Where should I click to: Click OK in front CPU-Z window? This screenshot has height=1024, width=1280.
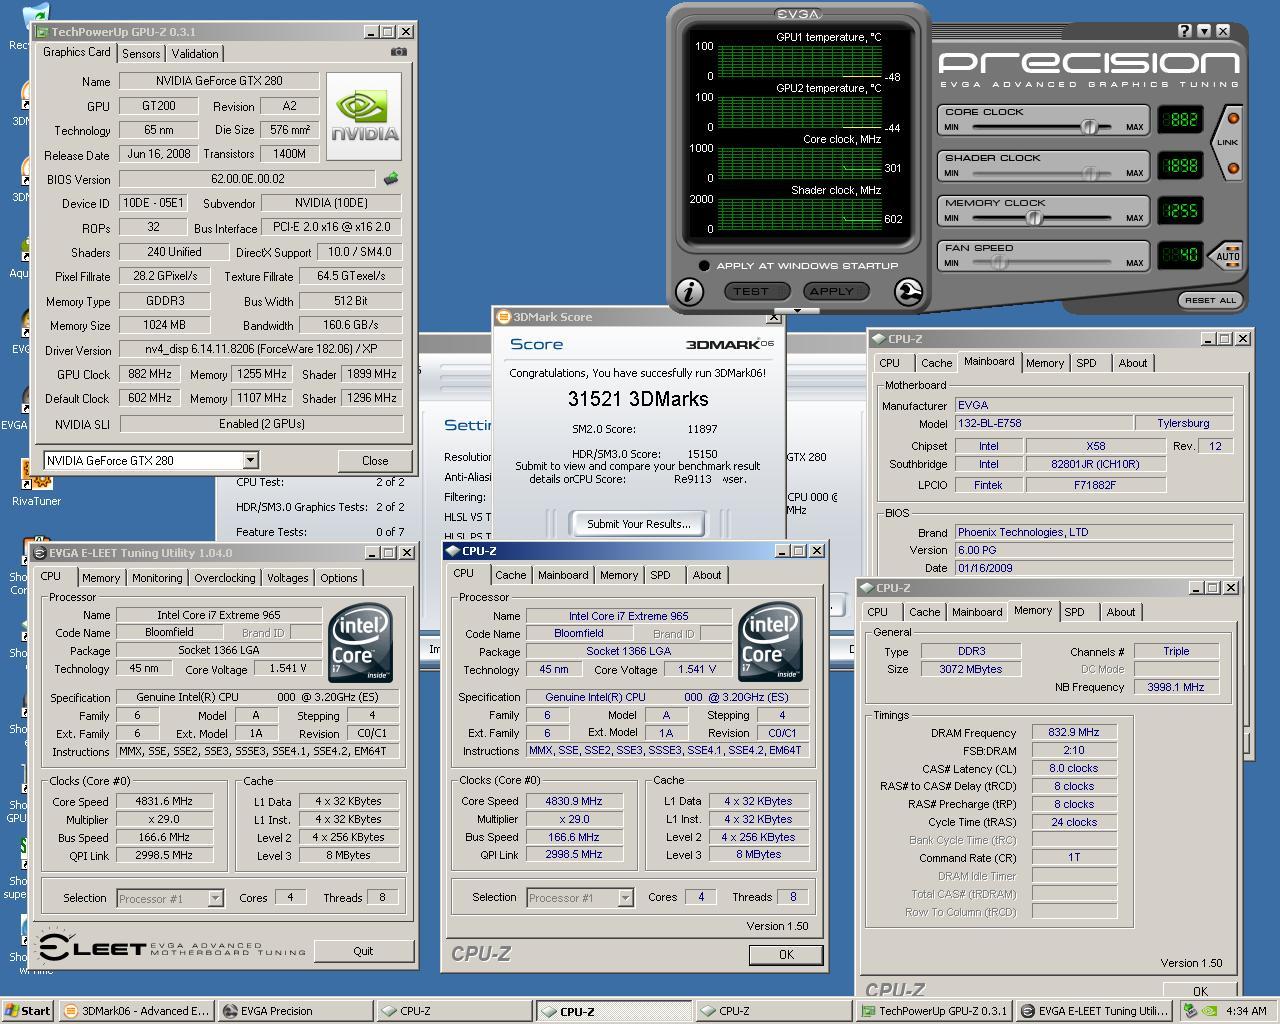tap(786, 955)
